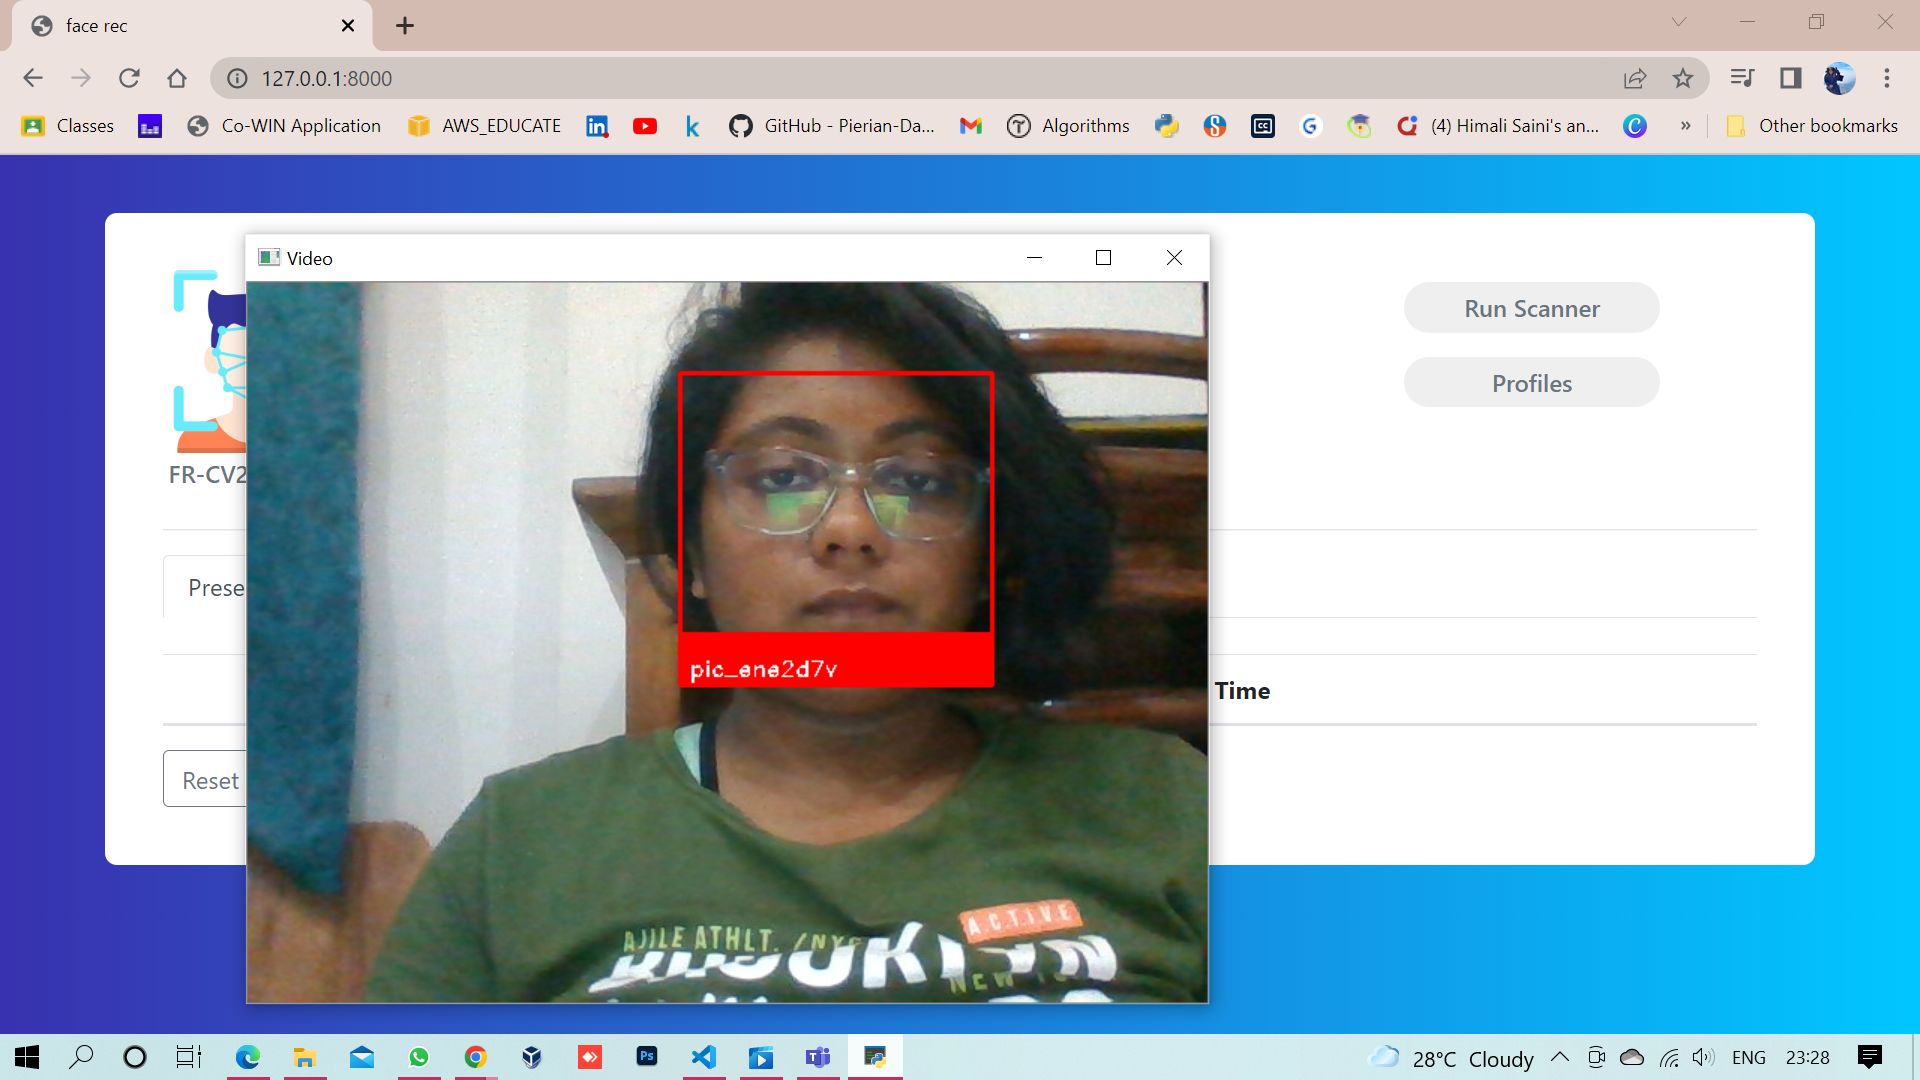Show hidden system tray icons
This screenshot has width=1920, height=1080.
point(1560,1057)
